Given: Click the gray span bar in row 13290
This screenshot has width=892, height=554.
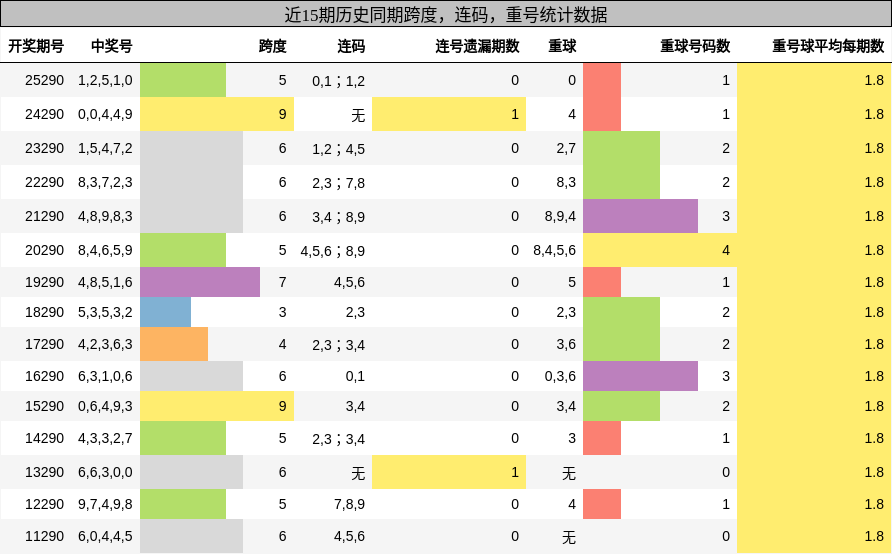Looking at the screenshot, I should point(191,472).
